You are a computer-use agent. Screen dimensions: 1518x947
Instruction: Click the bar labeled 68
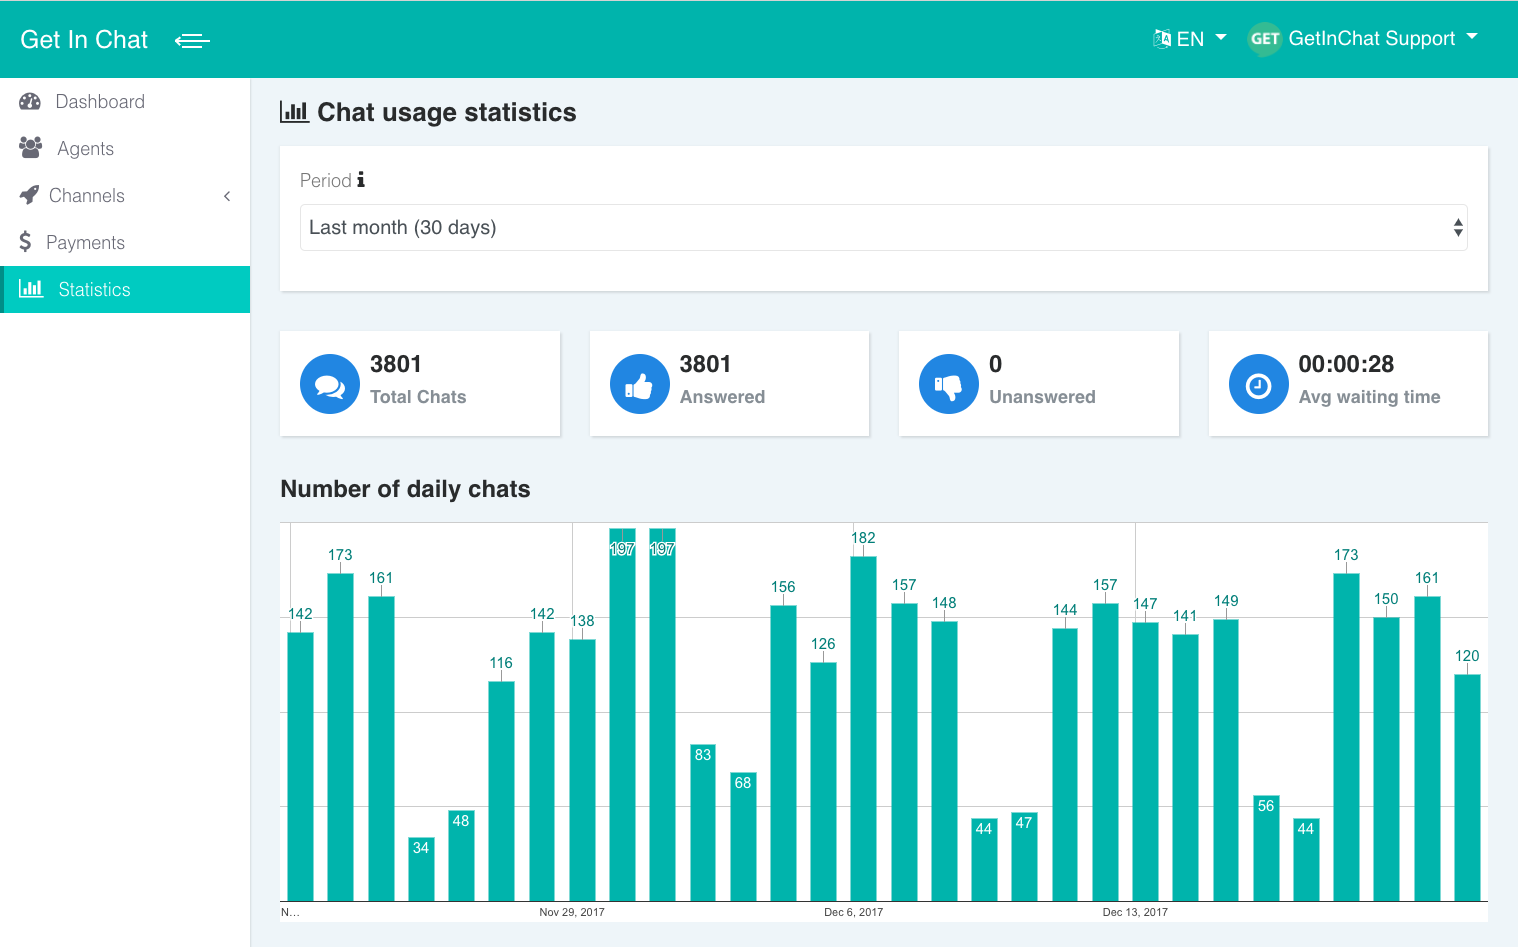743,836
